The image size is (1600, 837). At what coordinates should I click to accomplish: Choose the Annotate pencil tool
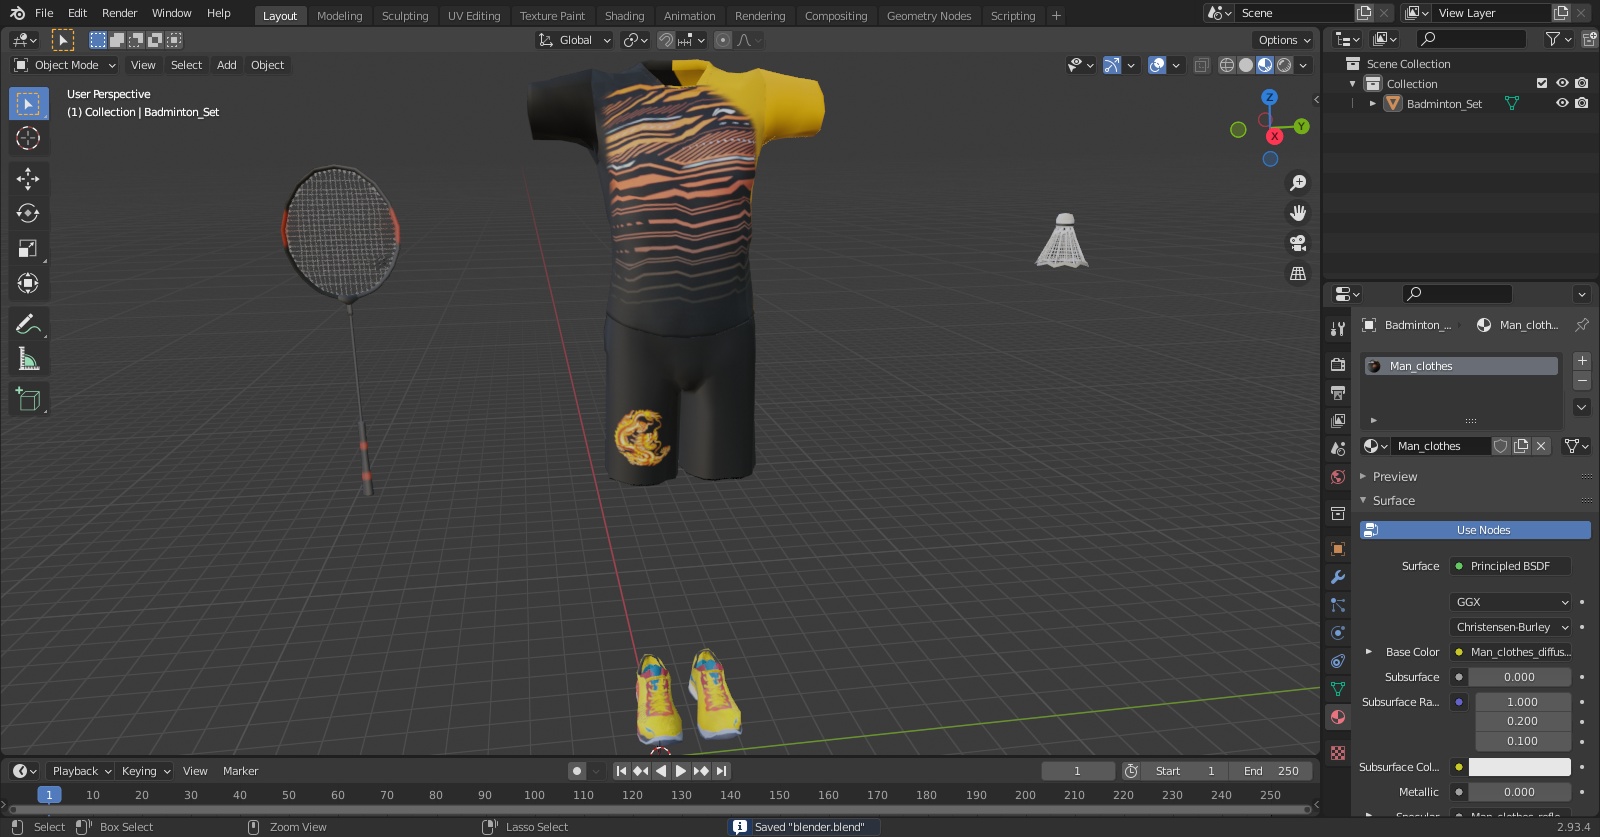coord(28,324)
